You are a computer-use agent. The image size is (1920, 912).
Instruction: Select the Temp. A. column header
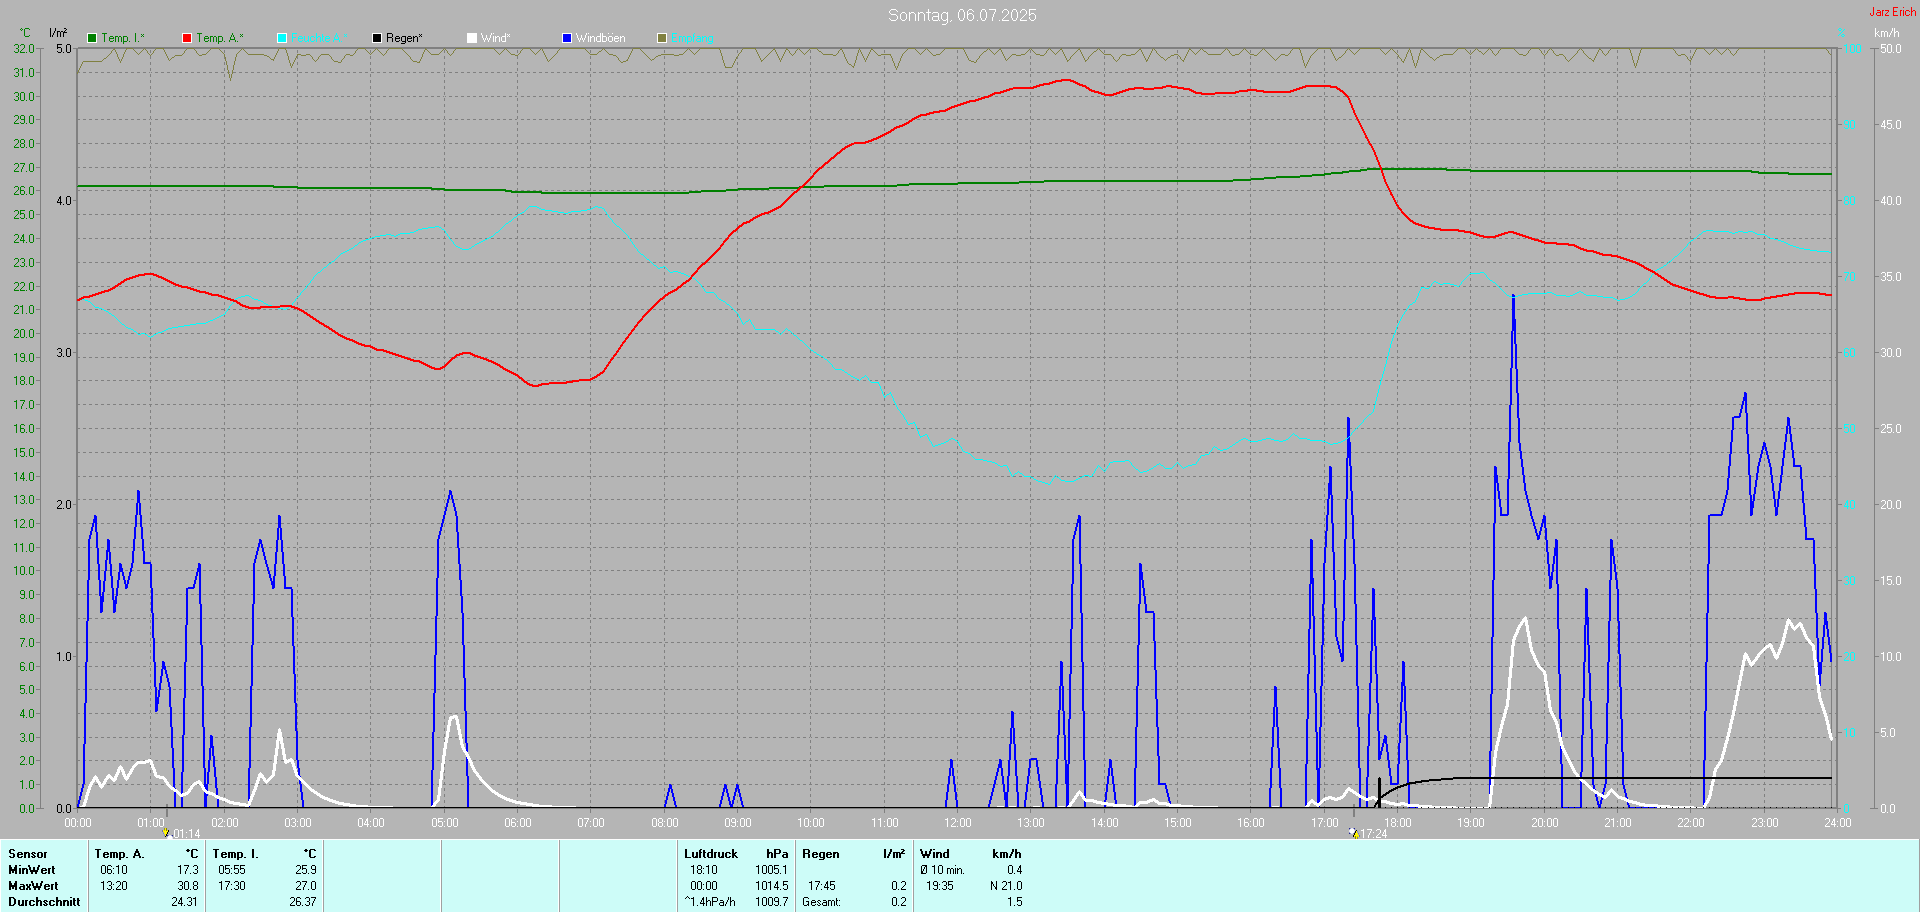click(x=119, y=854)
